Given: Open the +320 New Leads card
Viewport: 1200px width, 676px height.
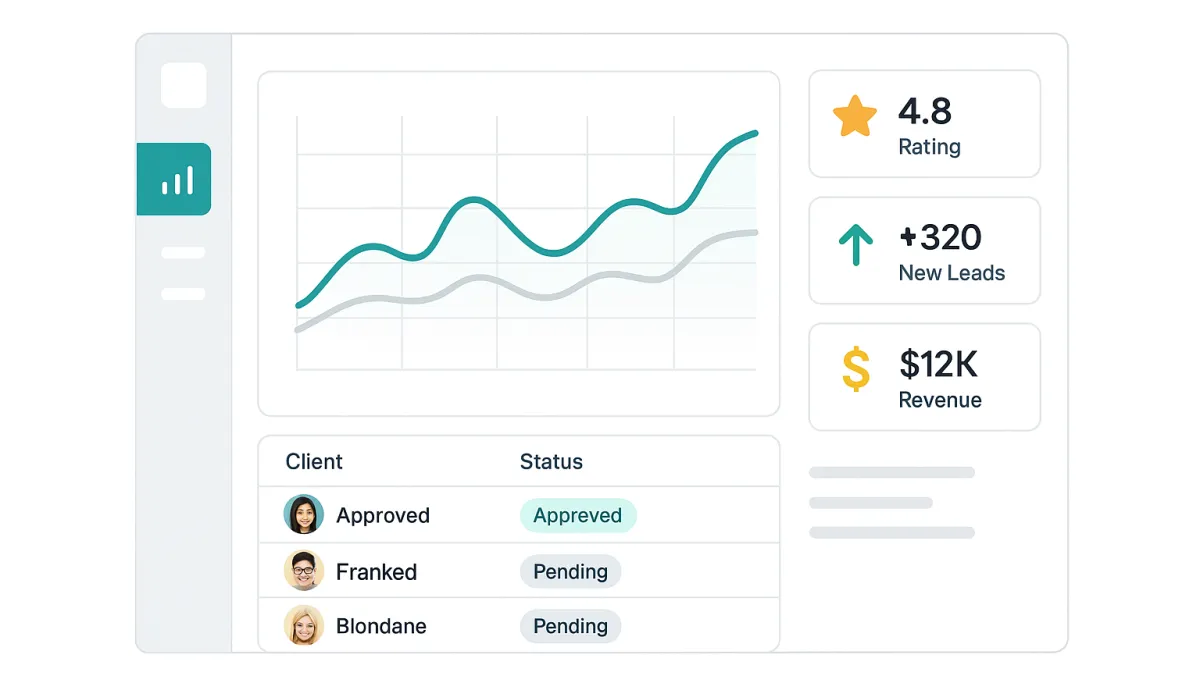Looking at the screenshot, I should click(x=924, y=251).
